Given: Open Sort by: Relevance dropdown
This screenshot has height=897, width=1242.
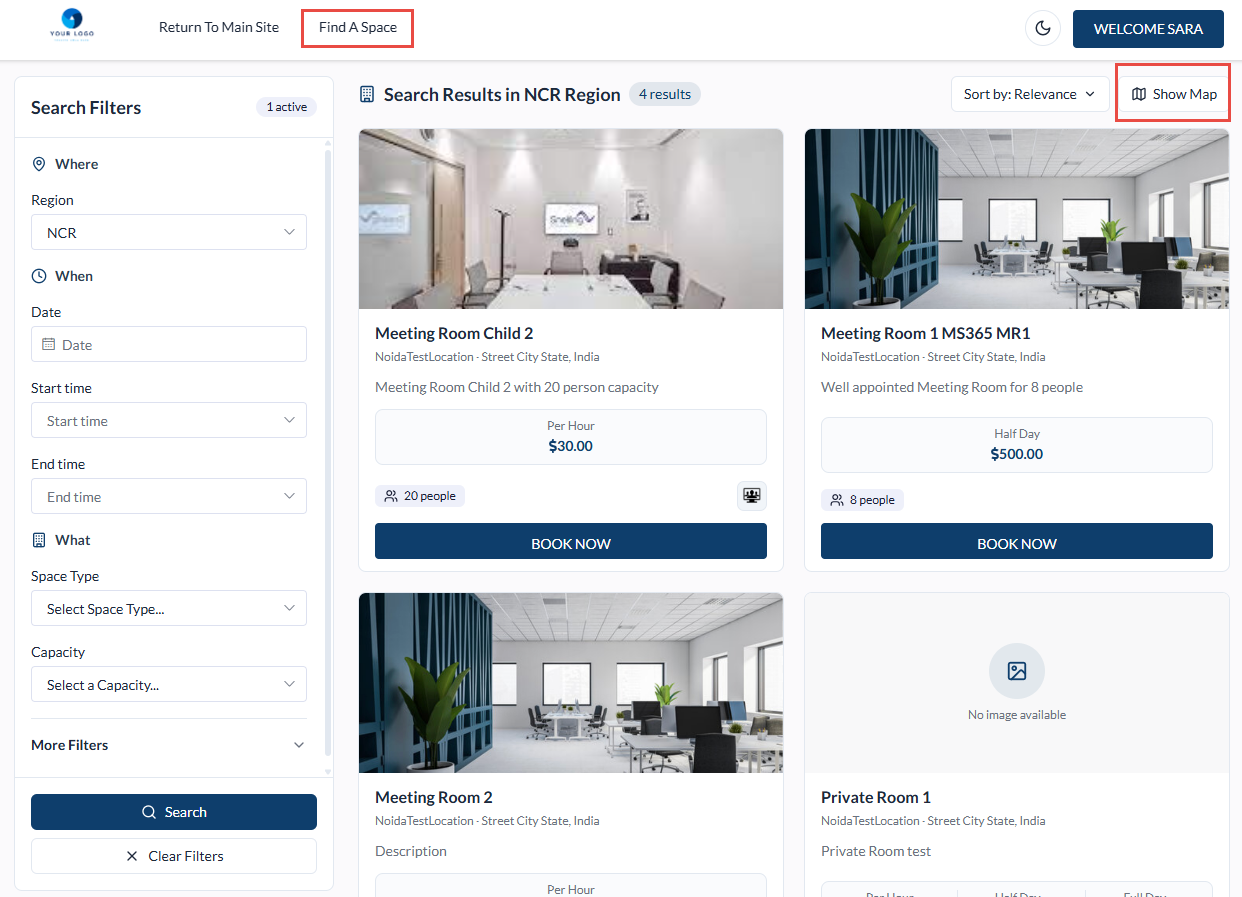Looking at the screenshot, I should [1030, 94].
